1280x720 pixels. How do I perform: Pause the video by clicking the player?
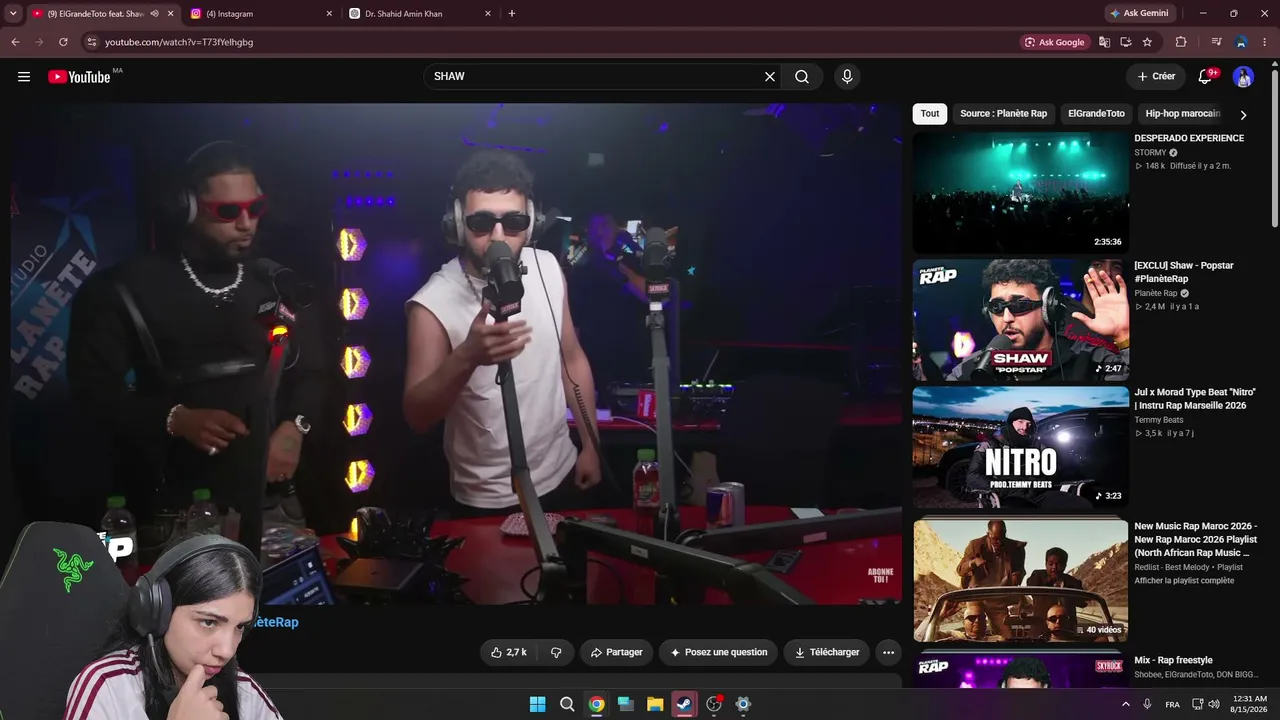pyautogui.click(x=456, y=354)
